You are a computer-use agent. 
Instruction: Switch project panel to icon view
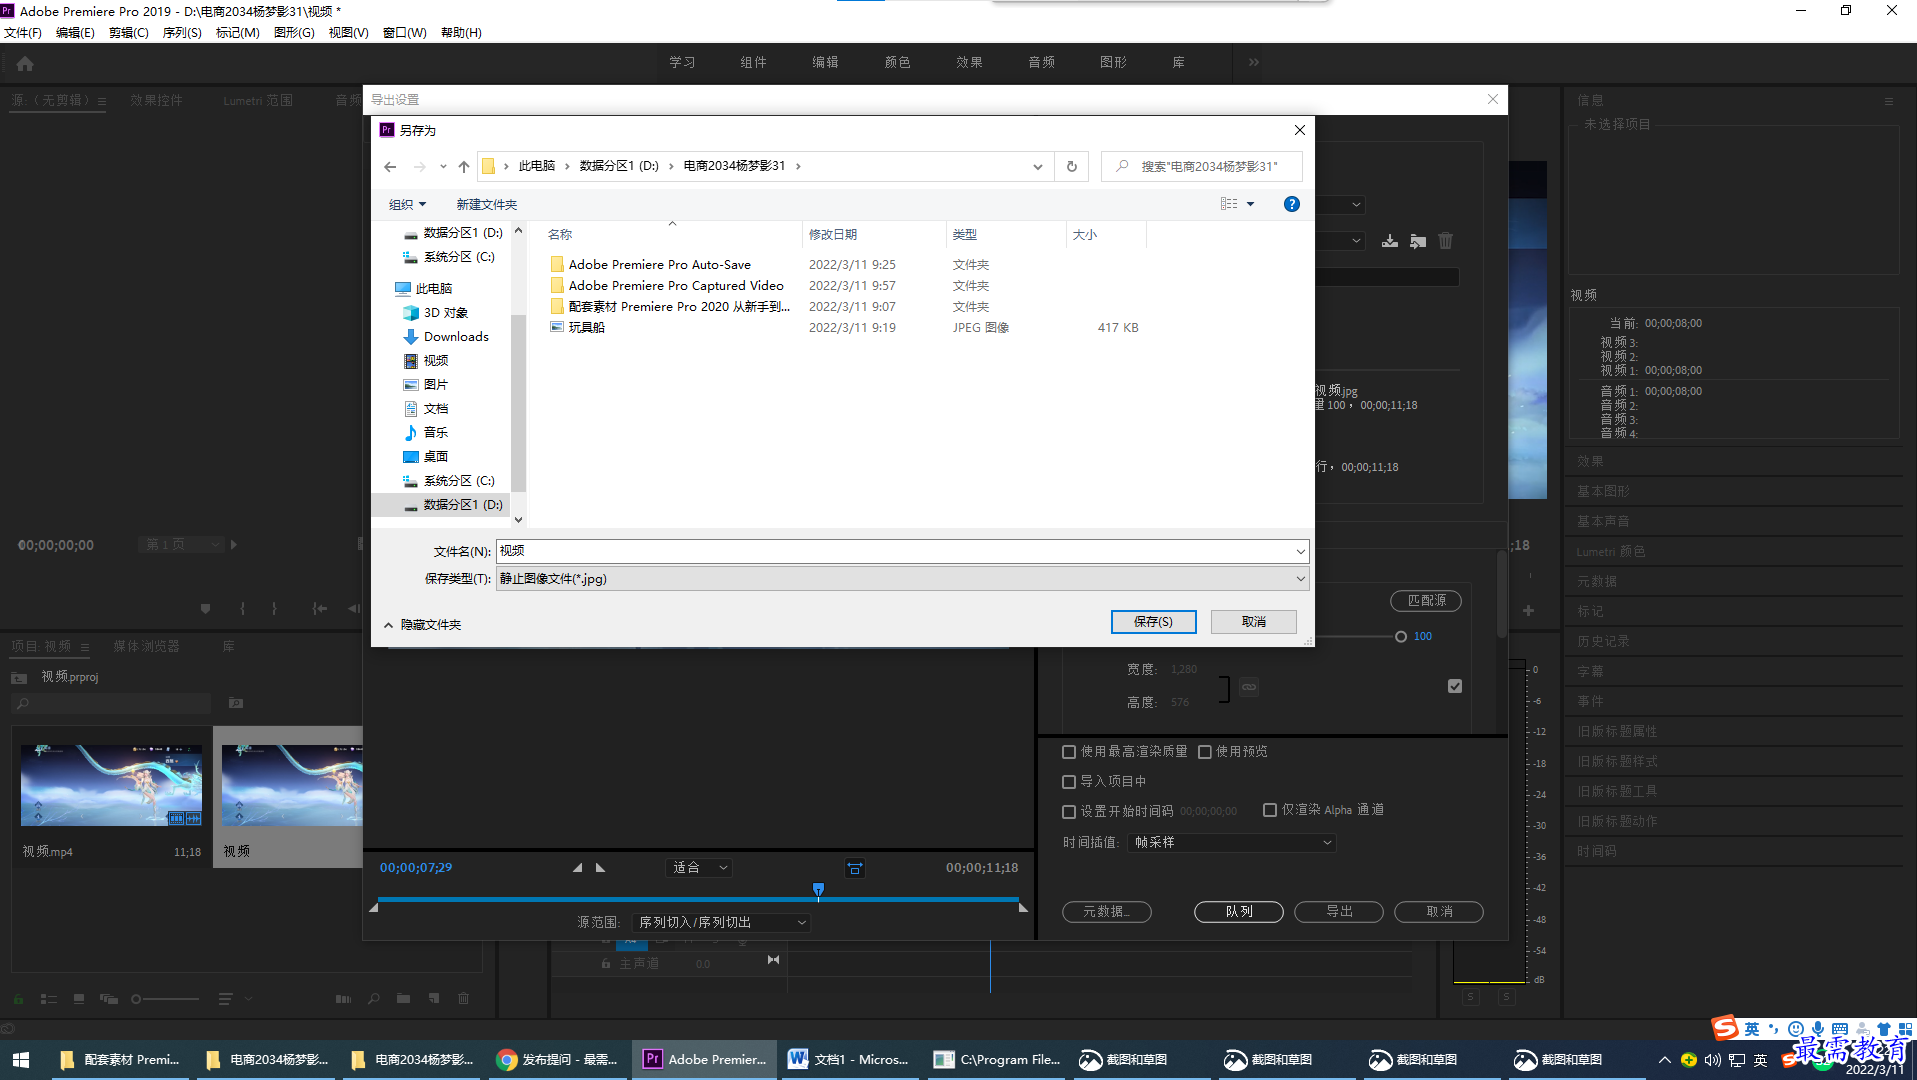coord(78,999)
